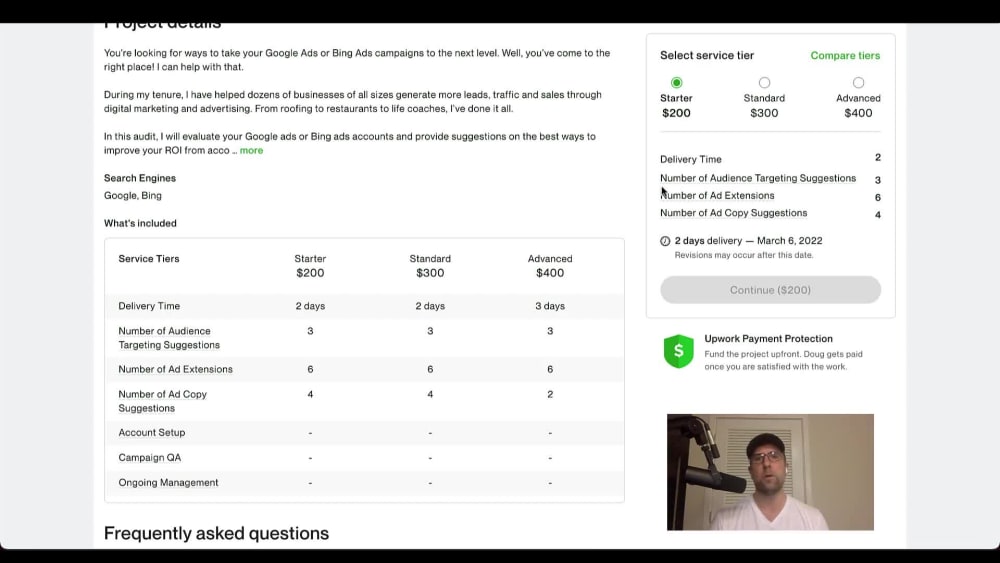Open the Compare tiers link
The image size is (1000, 563).
845,55
